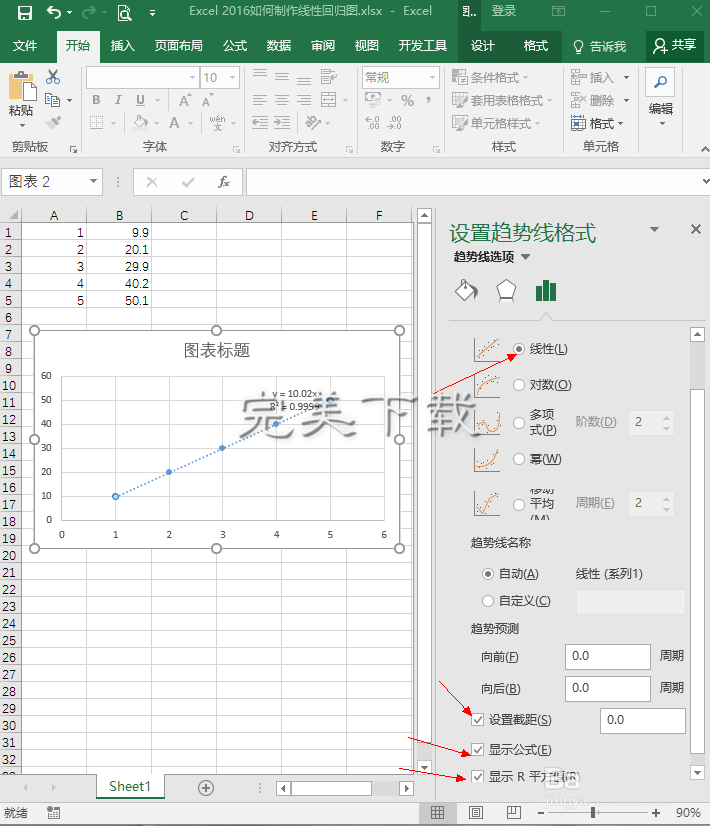Select the Custom (自定义) trendline name option
Screen dimensions: 710x826
[x=488, y=601]
